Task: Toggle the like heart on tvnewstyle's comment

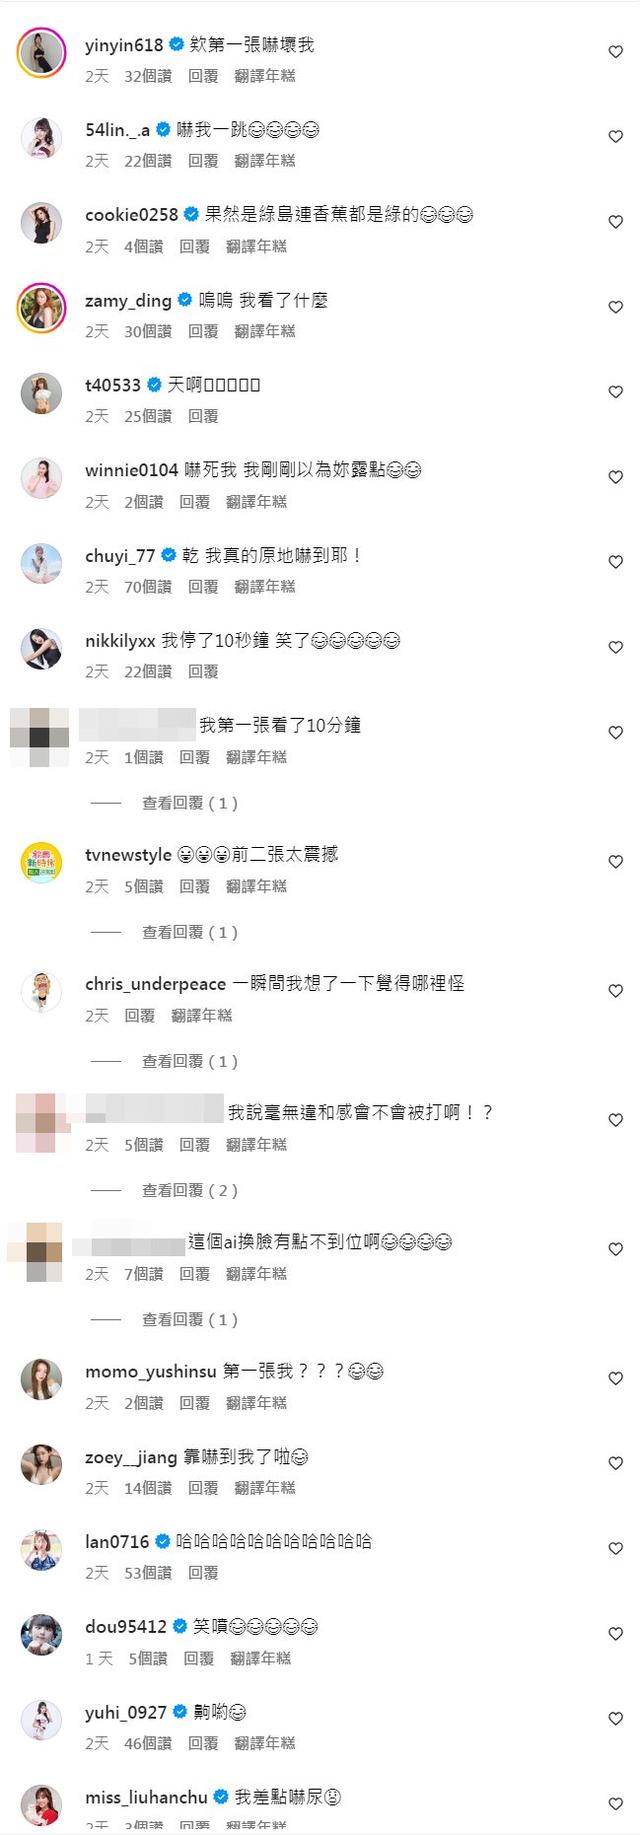Action: (616, 862)
